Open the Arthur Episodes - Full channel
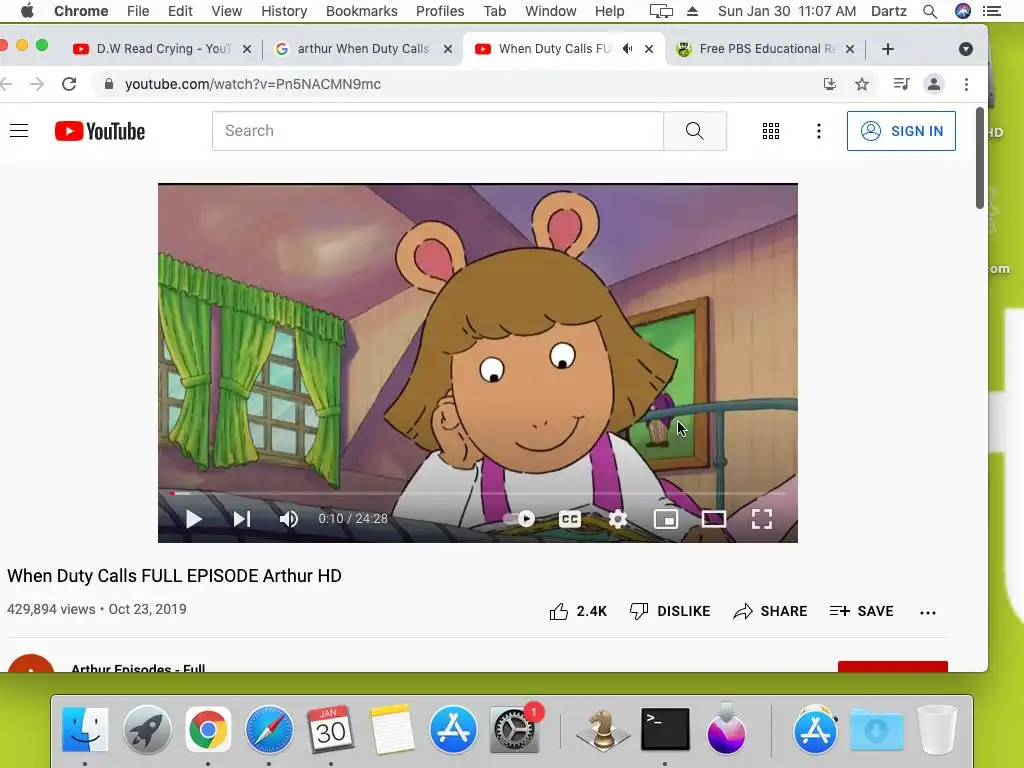 (x=138, y=667)
